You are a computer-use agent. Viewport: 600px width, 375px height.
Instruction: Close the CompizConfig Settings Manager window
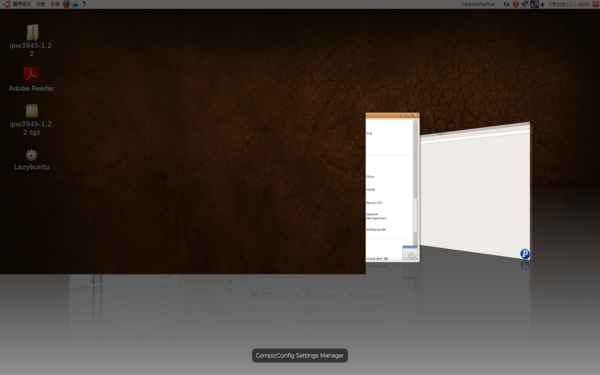click(416, 115)
